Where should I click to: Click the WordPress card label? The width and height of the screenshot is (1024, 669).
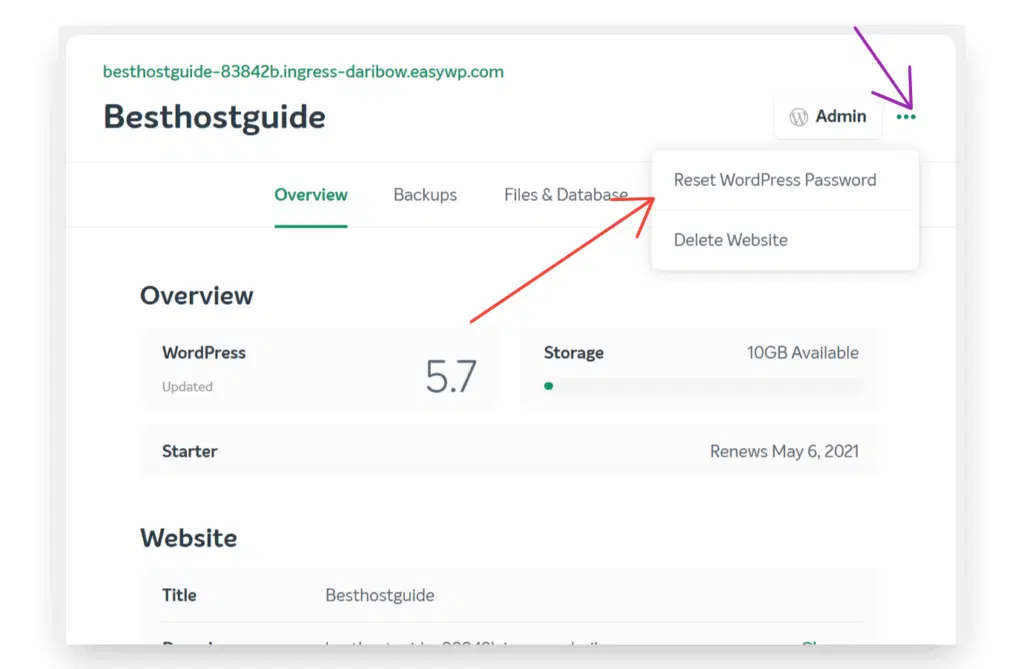tap(204, 353)
